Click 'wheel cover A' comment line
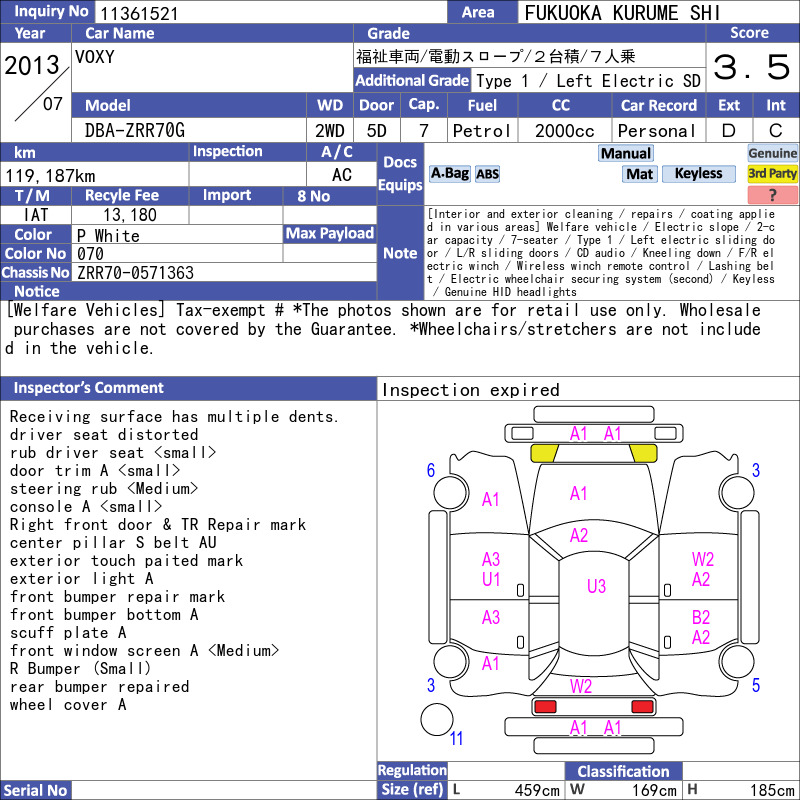Screen dimensions: 800x800 click(68, 705)
